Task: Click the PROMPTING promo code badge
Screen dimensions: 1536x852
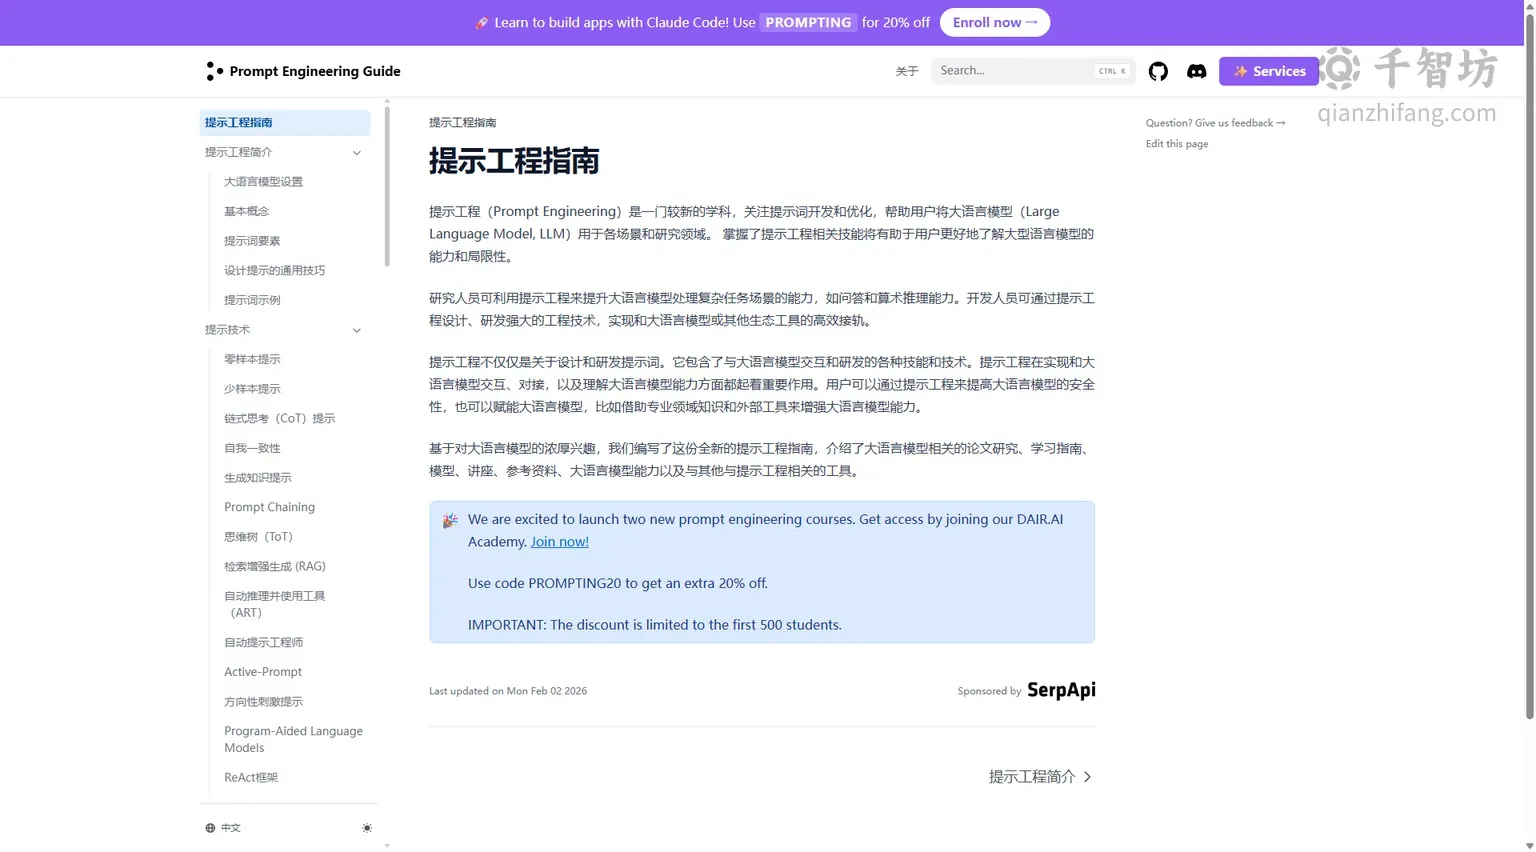Action: [x=808, y=22]
